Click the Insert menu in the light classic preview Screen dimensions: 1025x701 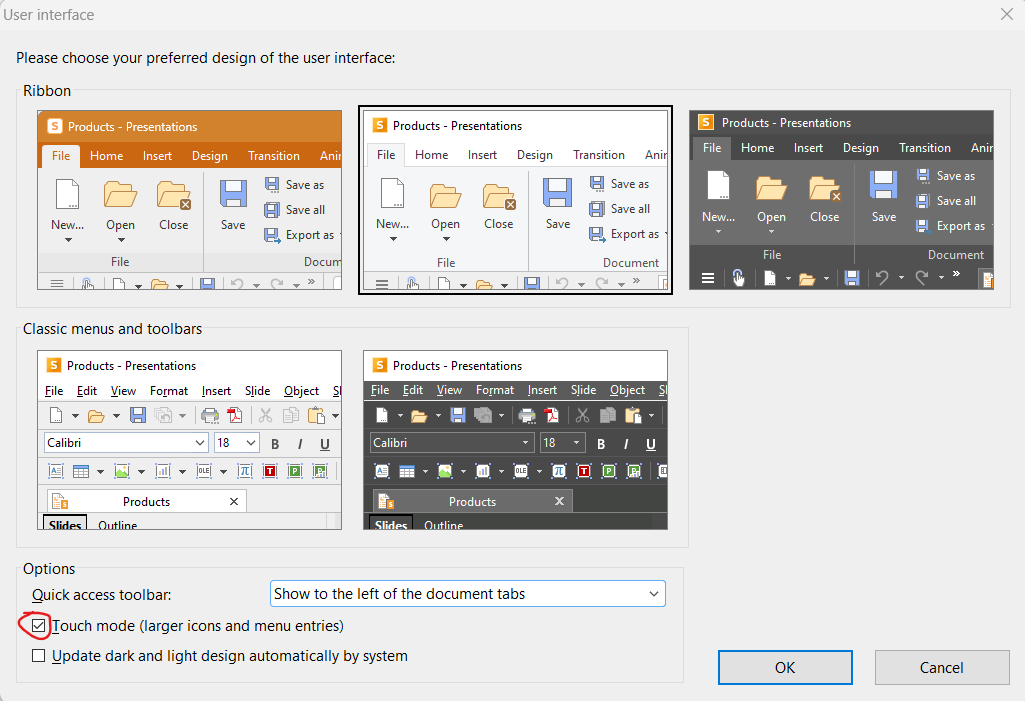point(216,391)
